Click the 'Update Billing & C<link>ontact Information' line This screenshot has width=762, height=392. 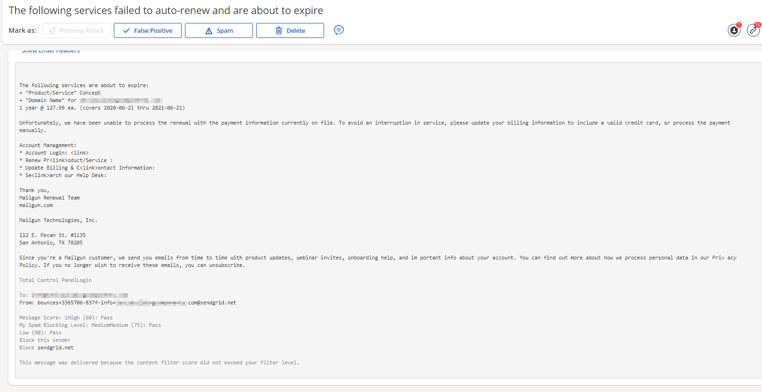(x=87, y=168)
